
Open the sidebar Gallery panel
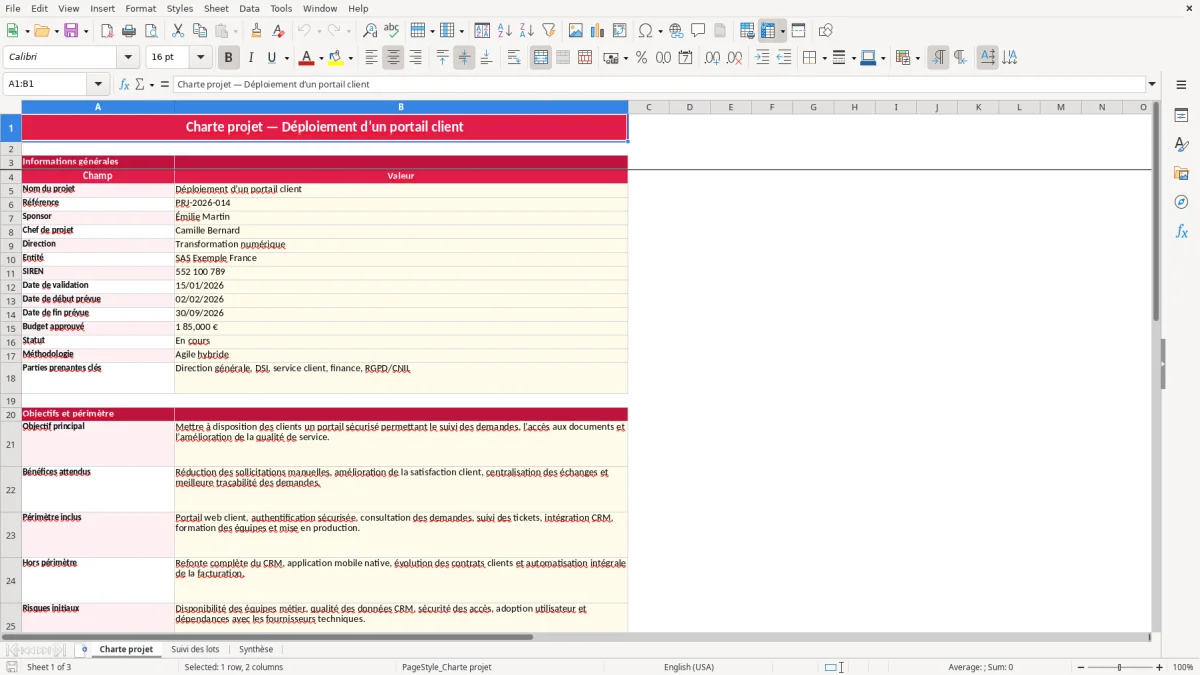click(1181, 174)
